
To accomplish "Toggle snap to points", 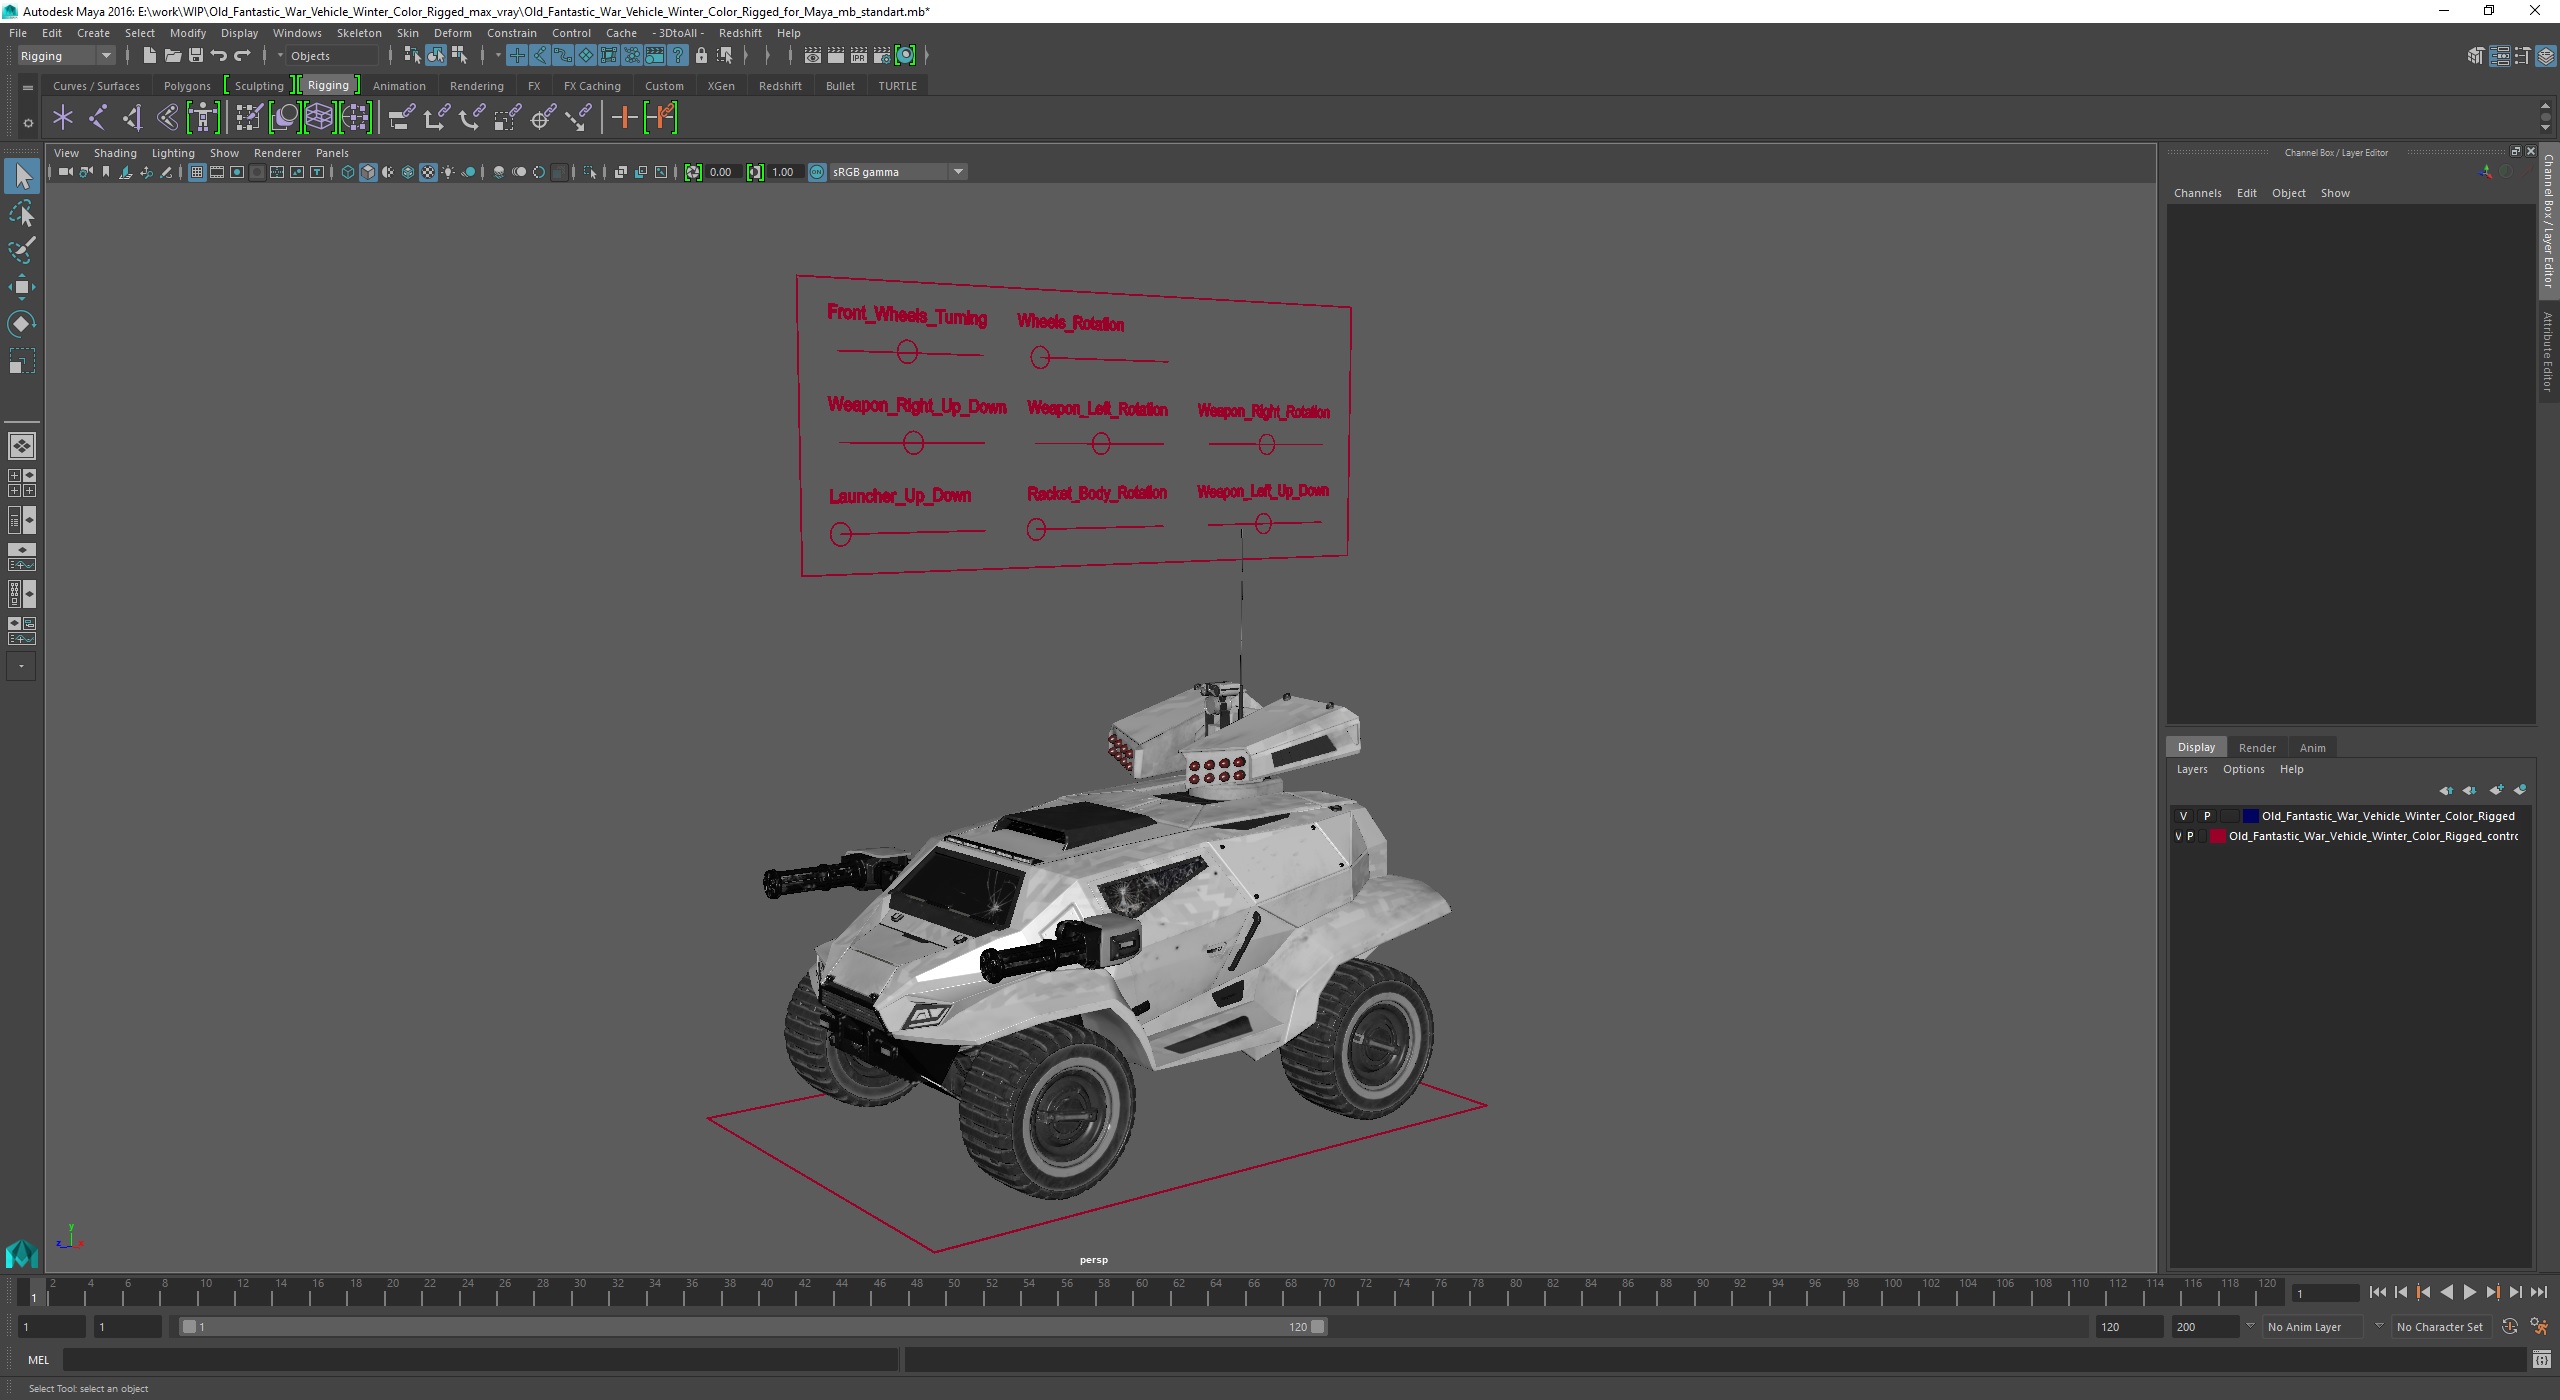I will [x=563, y=56].
